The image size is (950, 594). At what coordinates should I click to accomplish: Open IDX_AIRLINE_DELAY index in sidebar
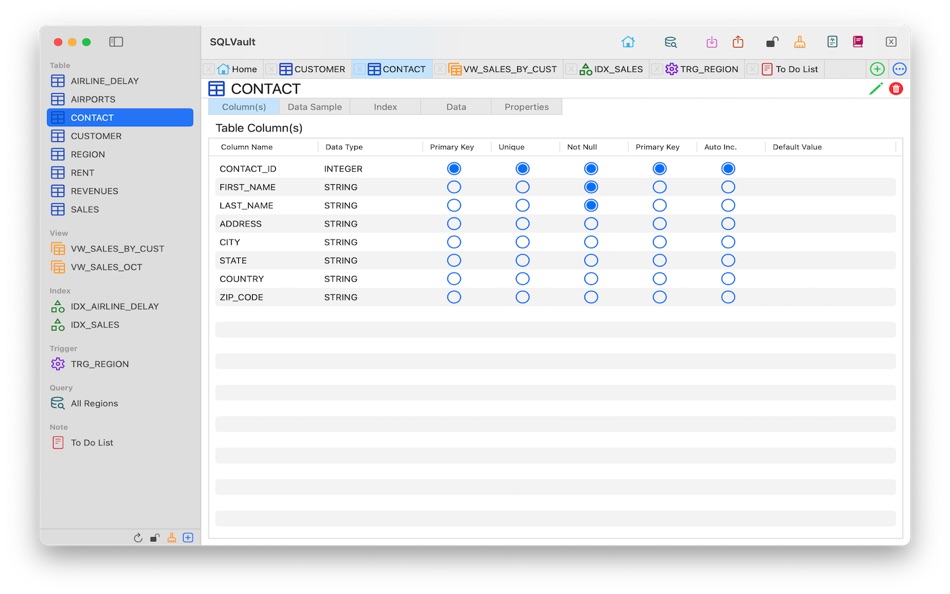120,306
